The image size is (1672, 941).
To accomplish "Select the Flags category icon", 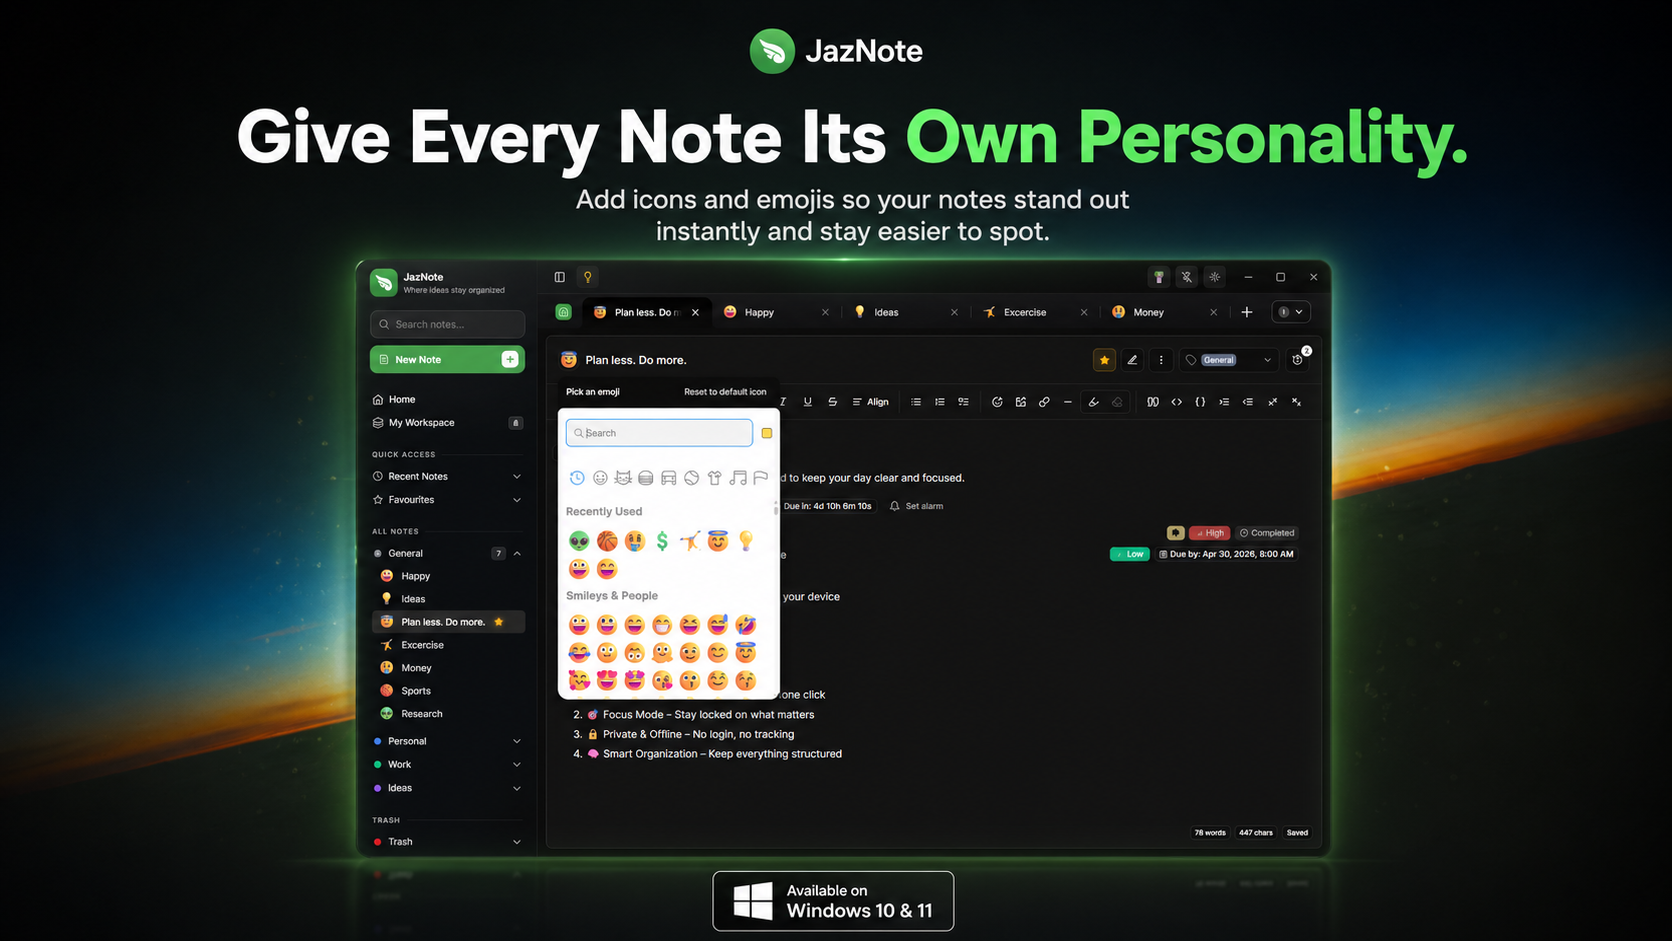I will click(x=761, y=478).
